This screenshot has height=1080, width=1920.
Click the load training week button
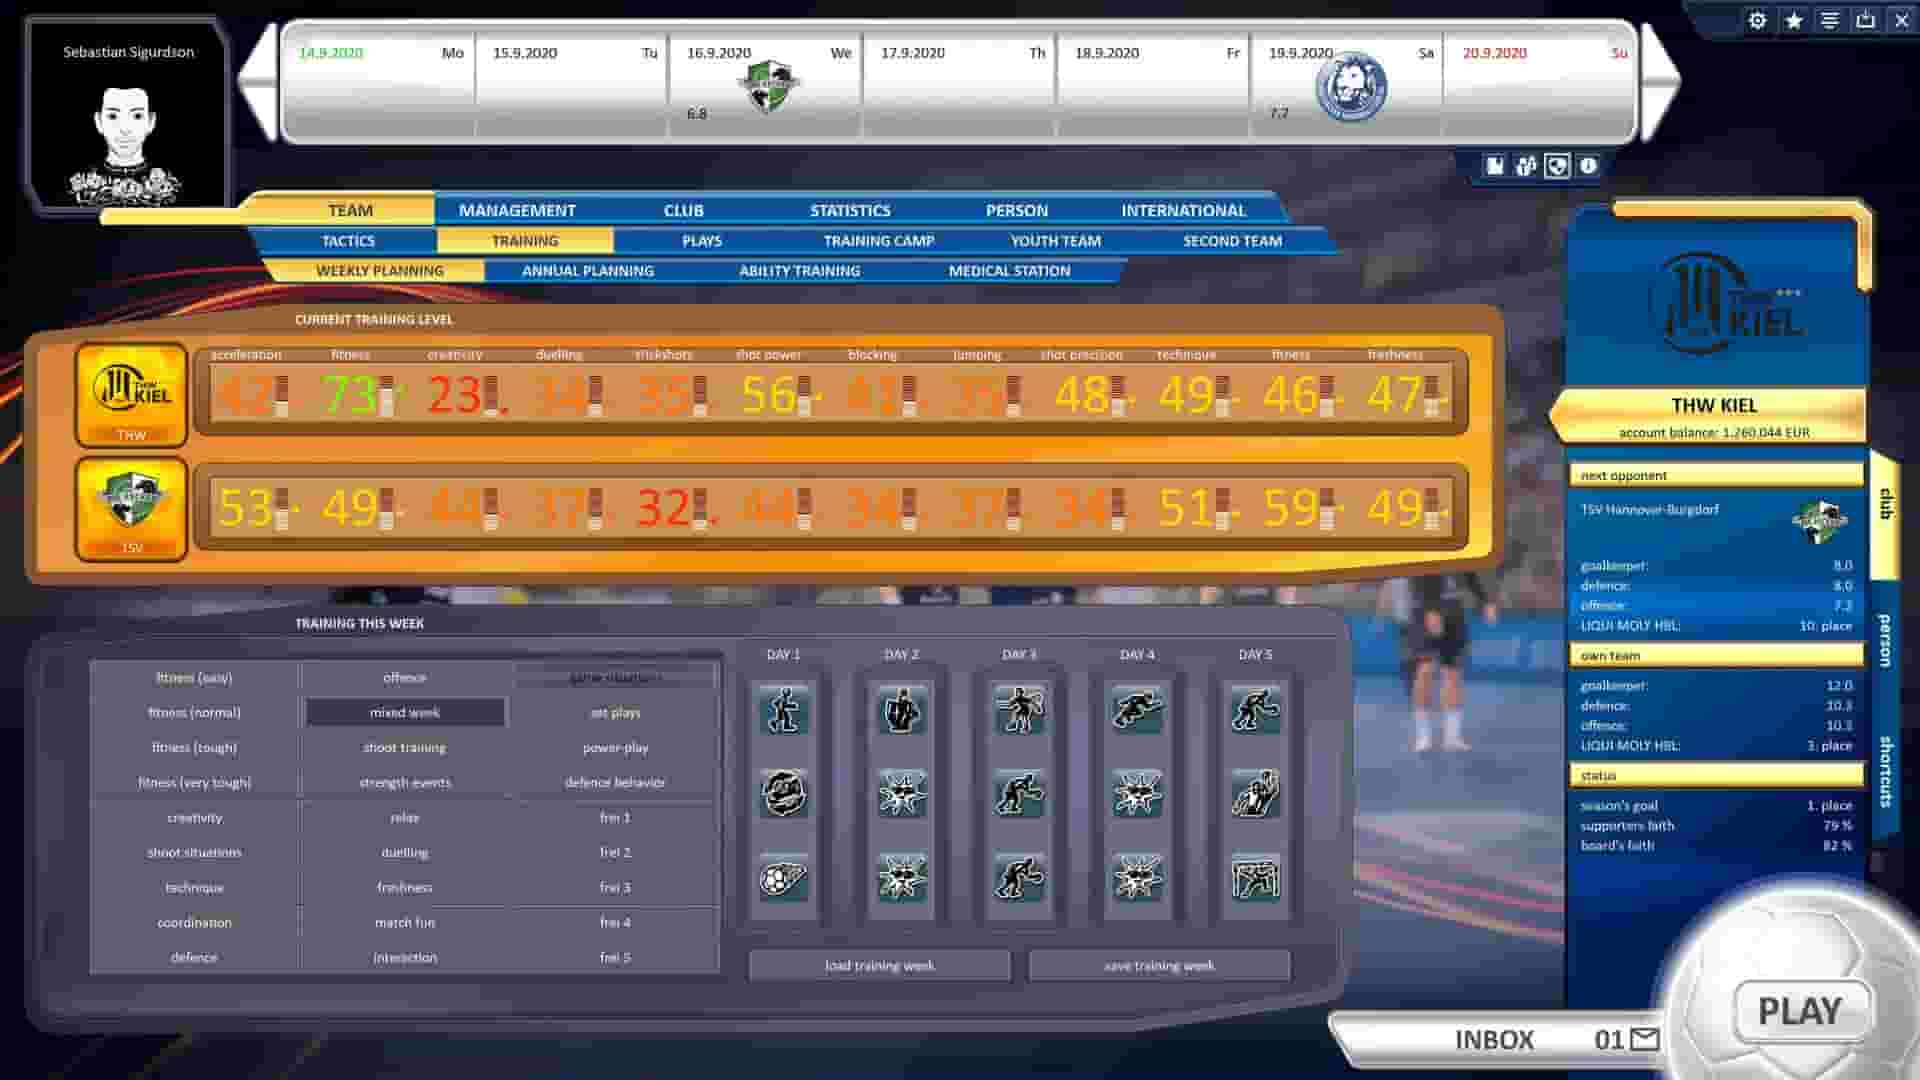(x=879, y=965)
